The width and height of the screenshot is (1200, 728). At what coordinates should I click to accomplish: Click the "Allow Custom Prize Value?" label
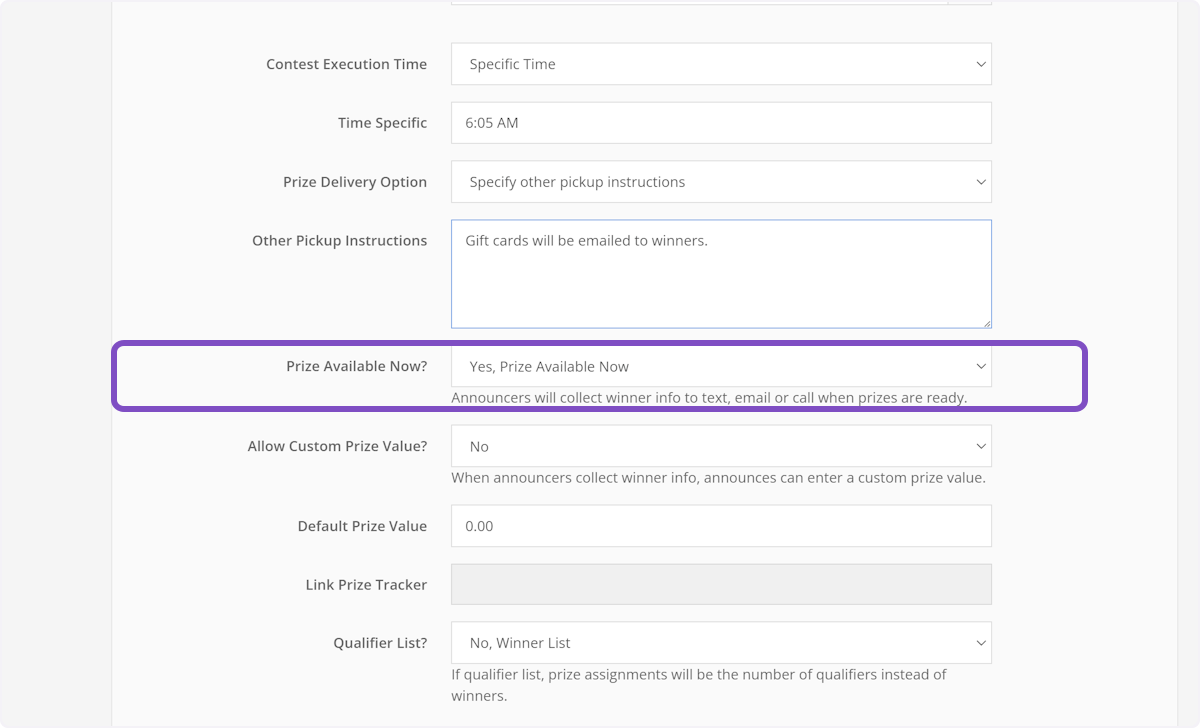(x=337, y=446)
